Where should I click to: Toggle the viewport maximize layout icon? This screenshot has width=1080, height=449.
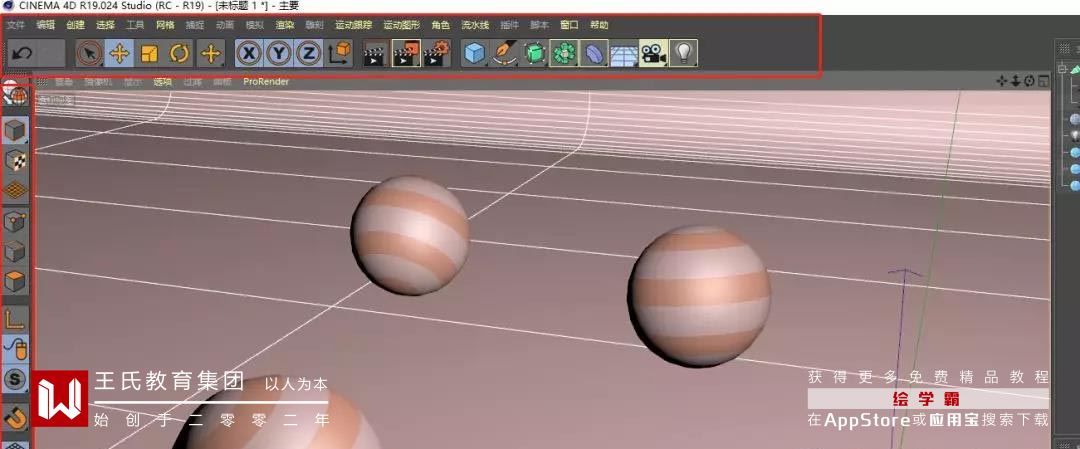[1043, 81]
